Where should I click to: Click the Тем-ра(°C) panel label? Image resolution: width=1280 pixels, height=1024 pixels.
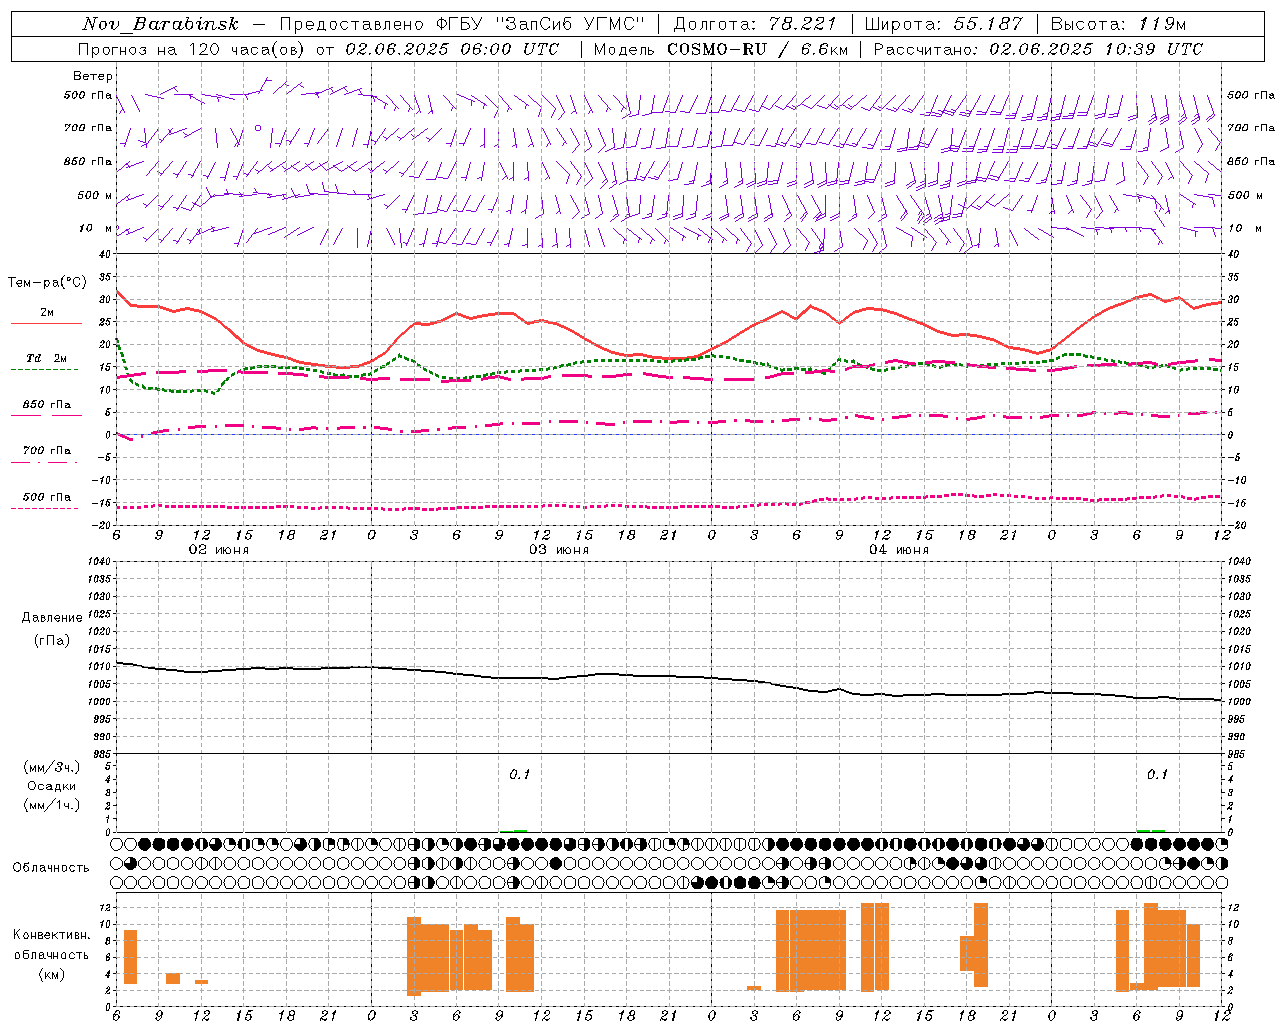[x=47, y=283]
